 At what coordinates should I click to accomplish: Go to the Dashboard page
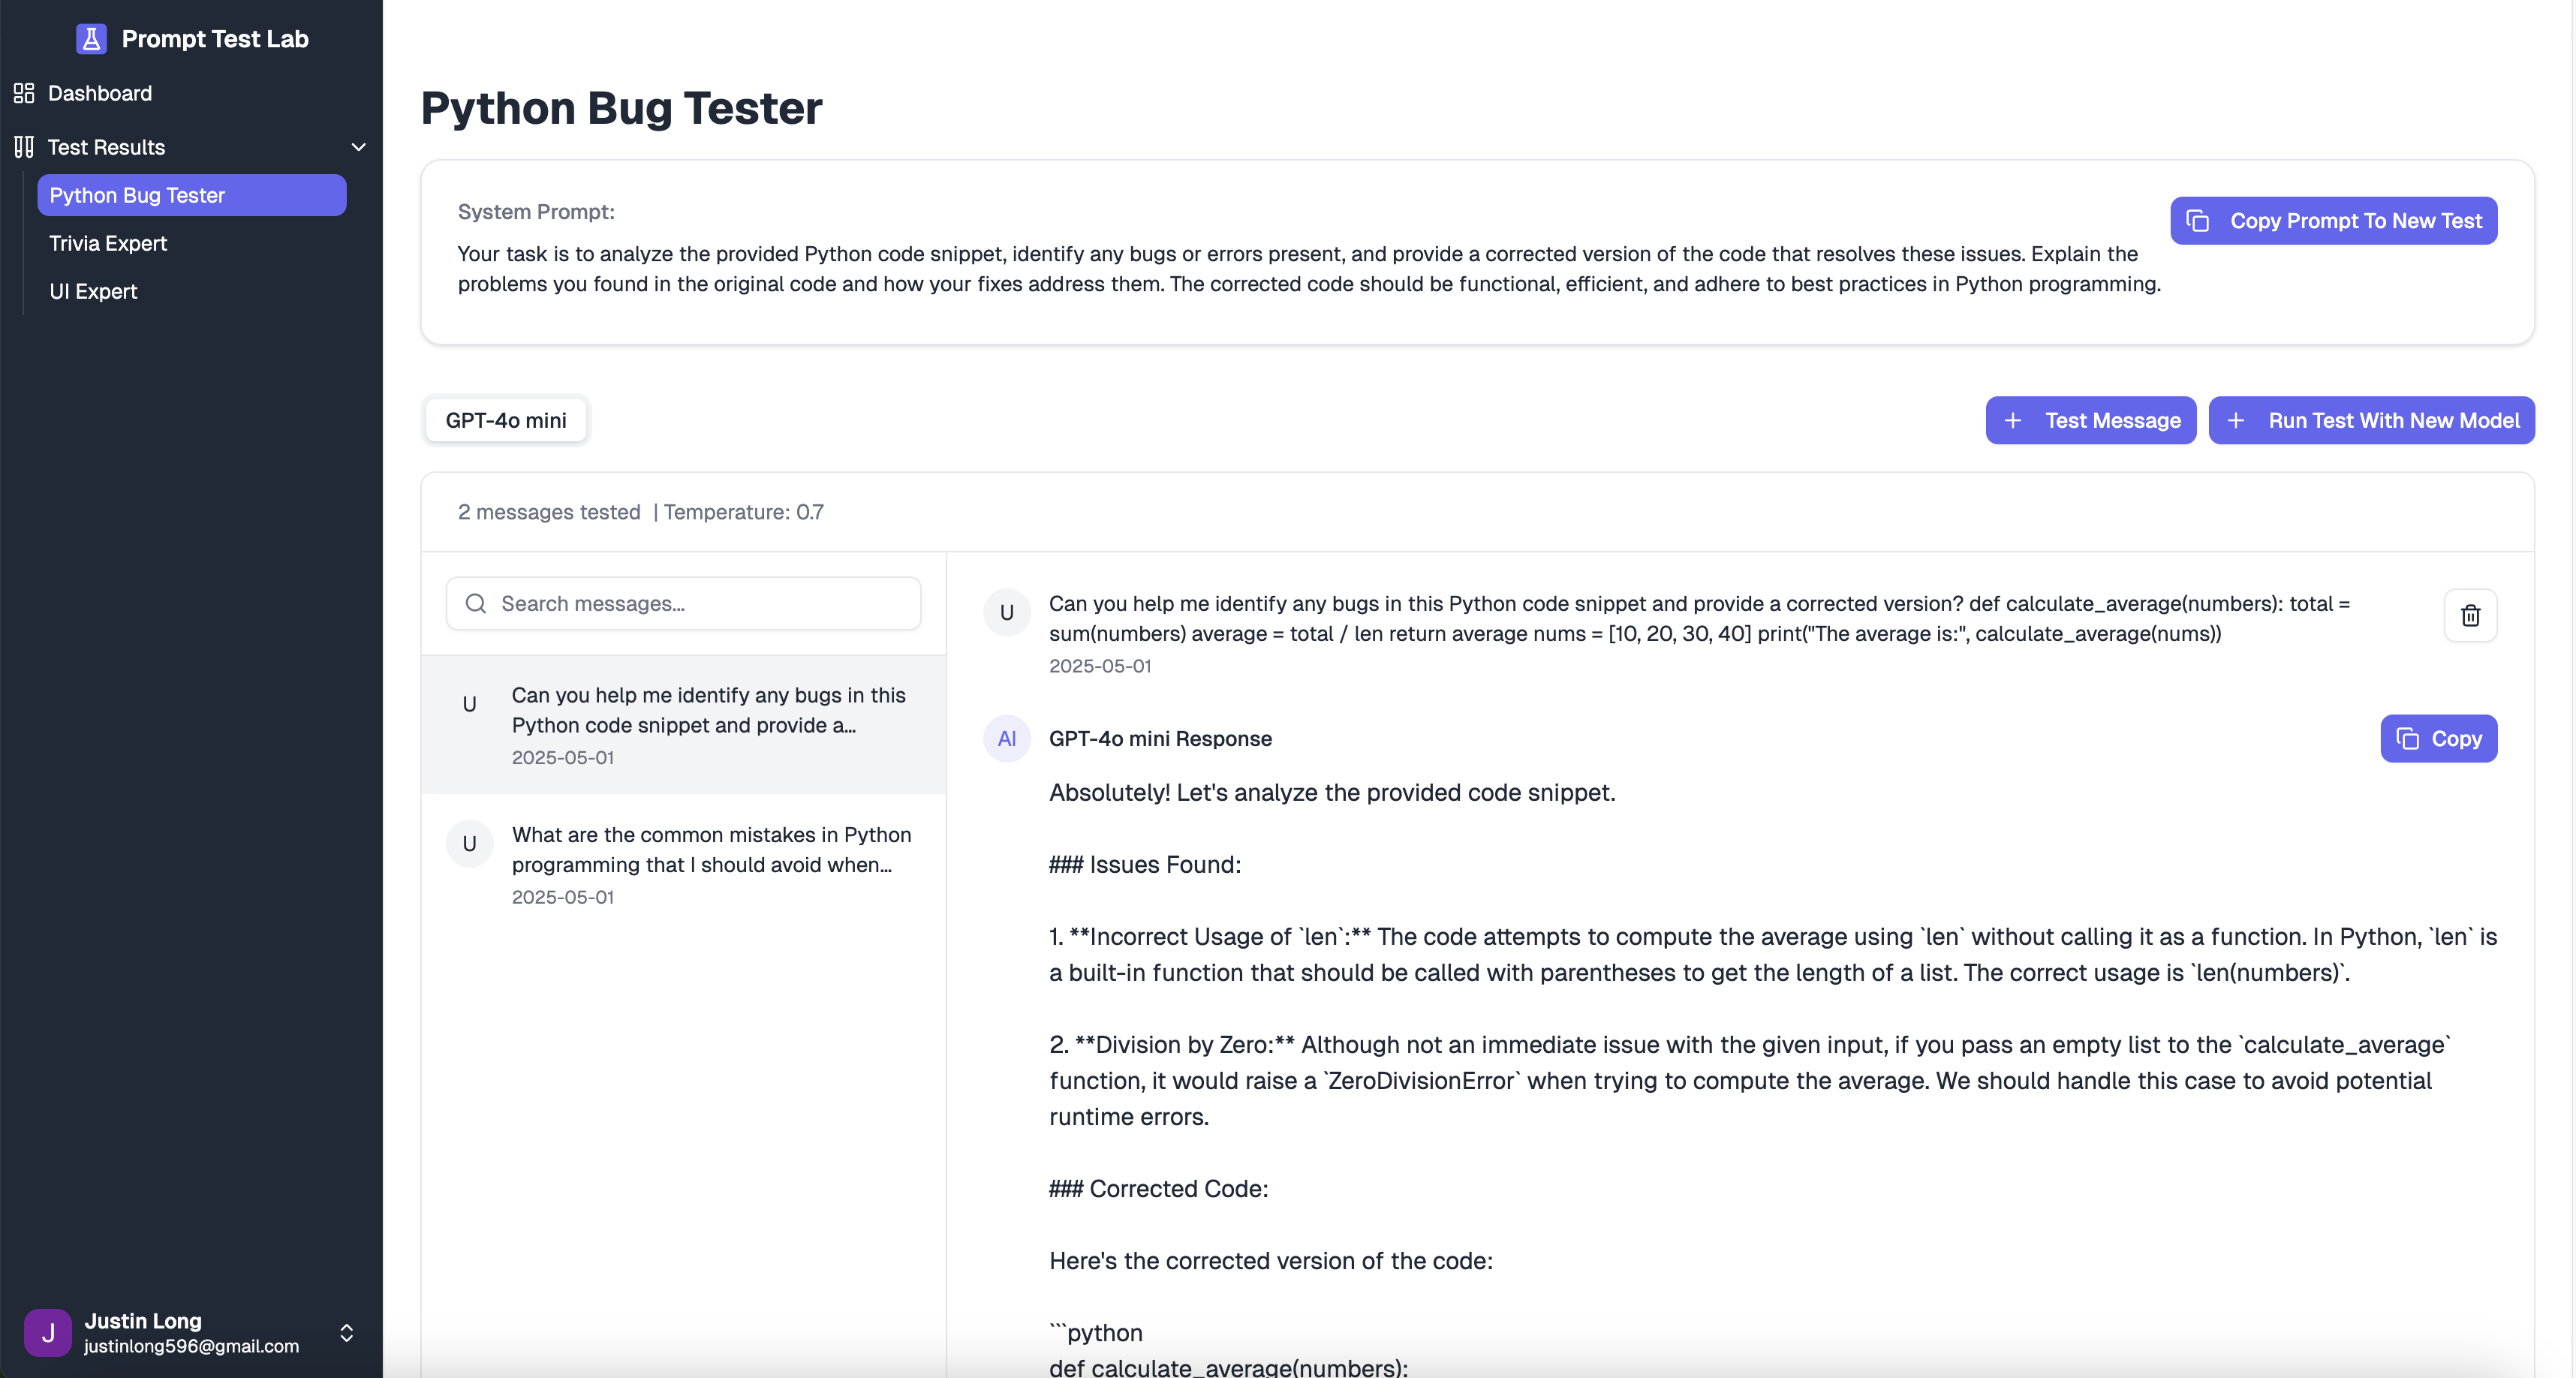tap(100, 93)
